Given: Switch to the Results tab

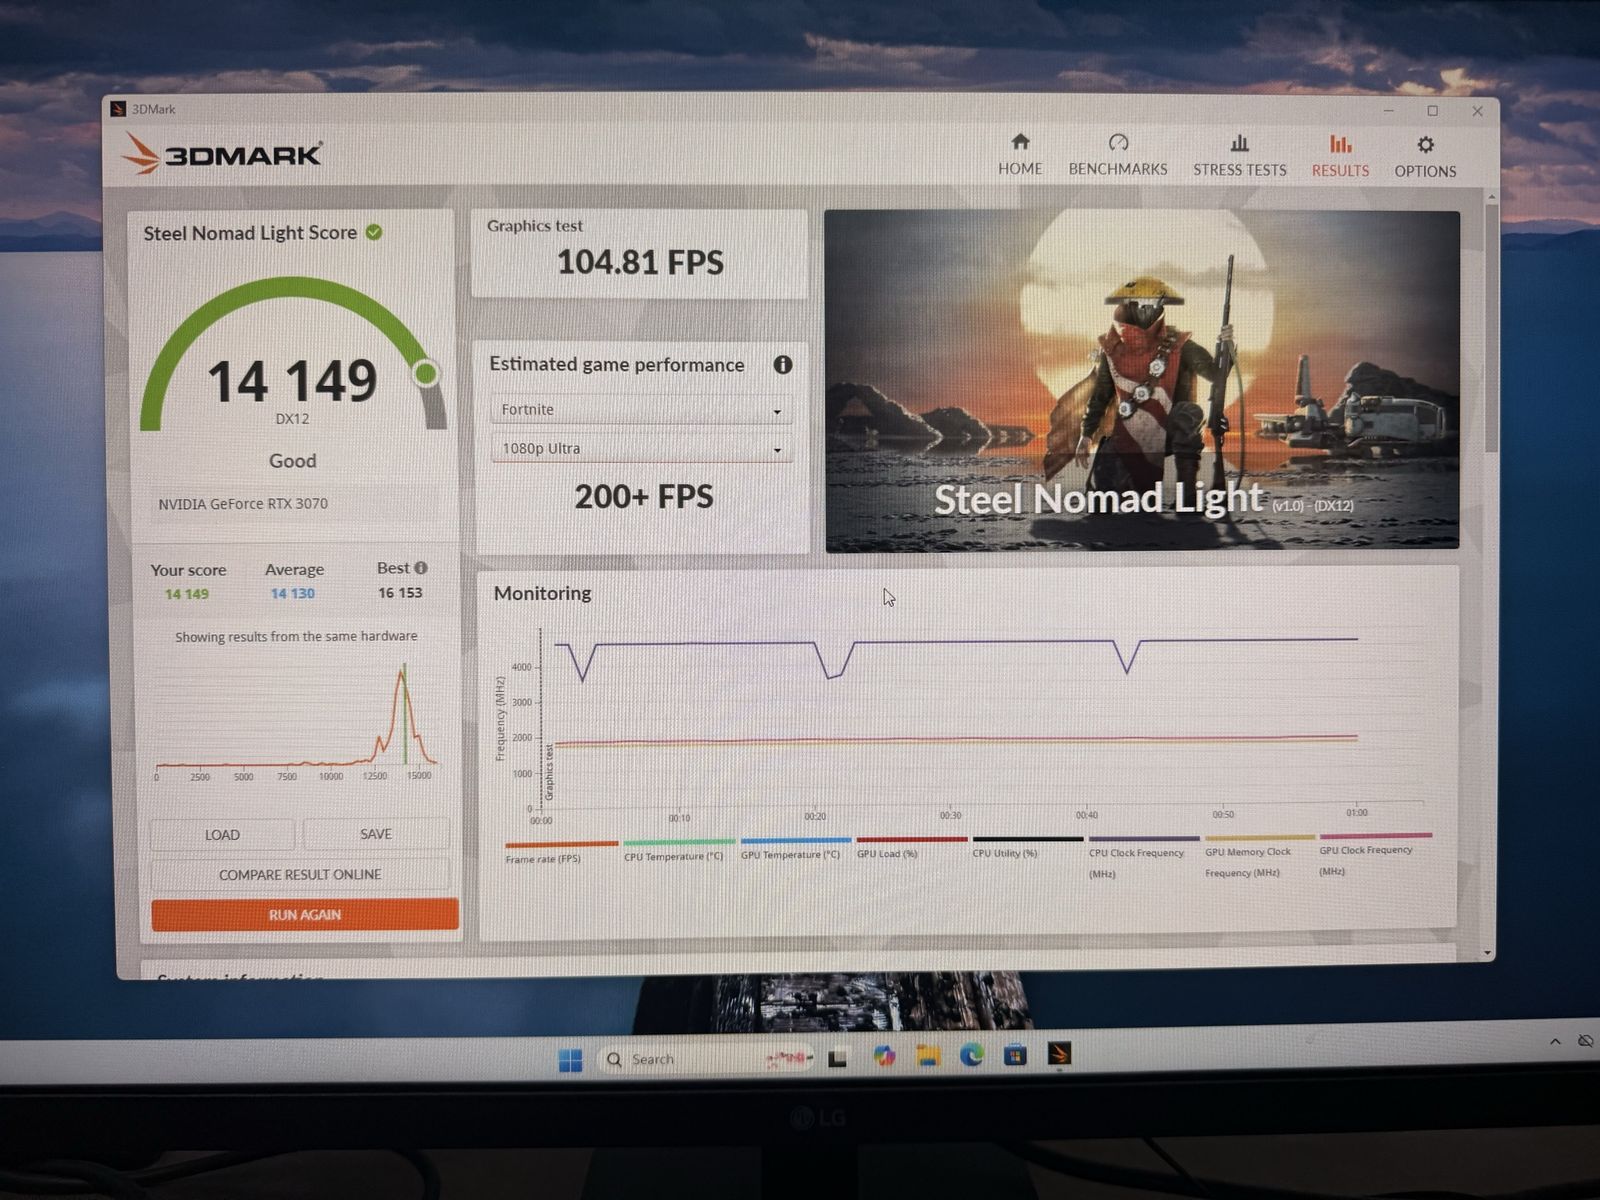Looking at the screenshot, I should (x=1340, y=156).
